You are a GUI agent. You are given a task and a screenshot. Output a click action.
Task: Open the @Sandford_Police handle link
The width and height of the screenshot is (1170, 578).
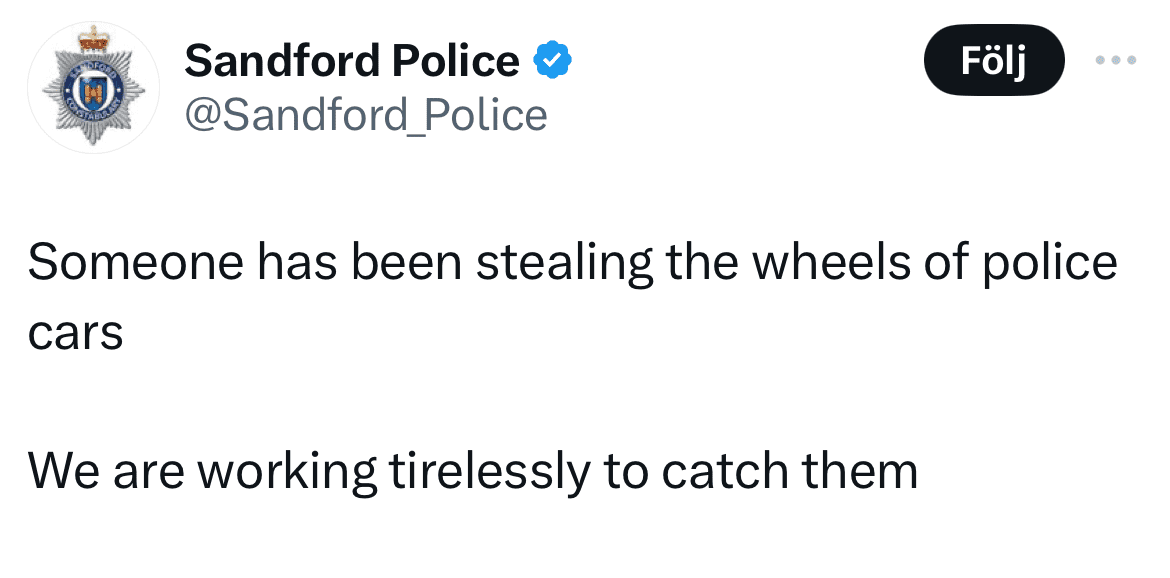[366, 115]
